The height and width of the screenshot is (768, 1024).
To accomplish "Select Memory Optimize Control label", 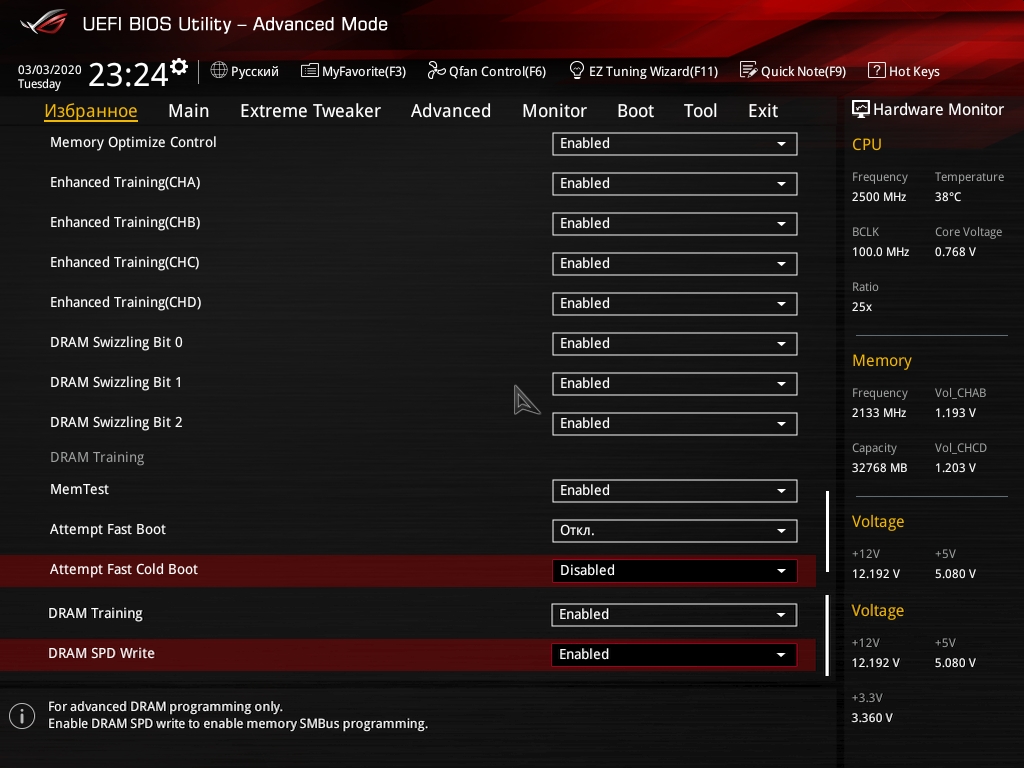I will [133, 142].
